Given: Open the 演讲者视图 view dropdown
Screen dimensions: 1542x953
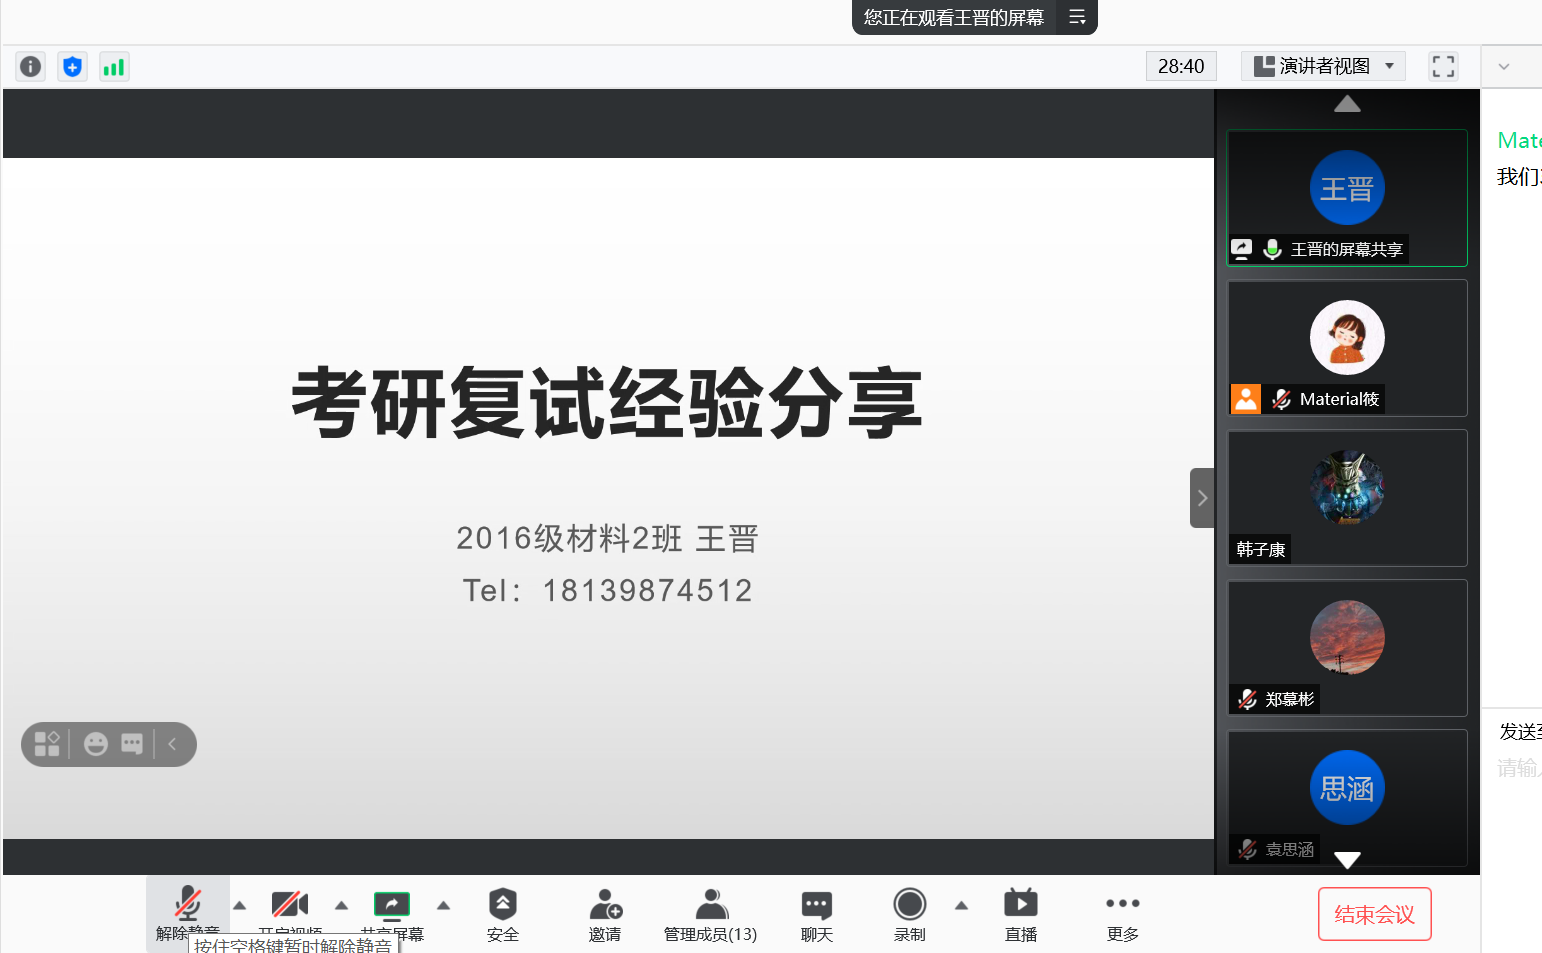Looking at the screenshot, I should [1323, 66].
